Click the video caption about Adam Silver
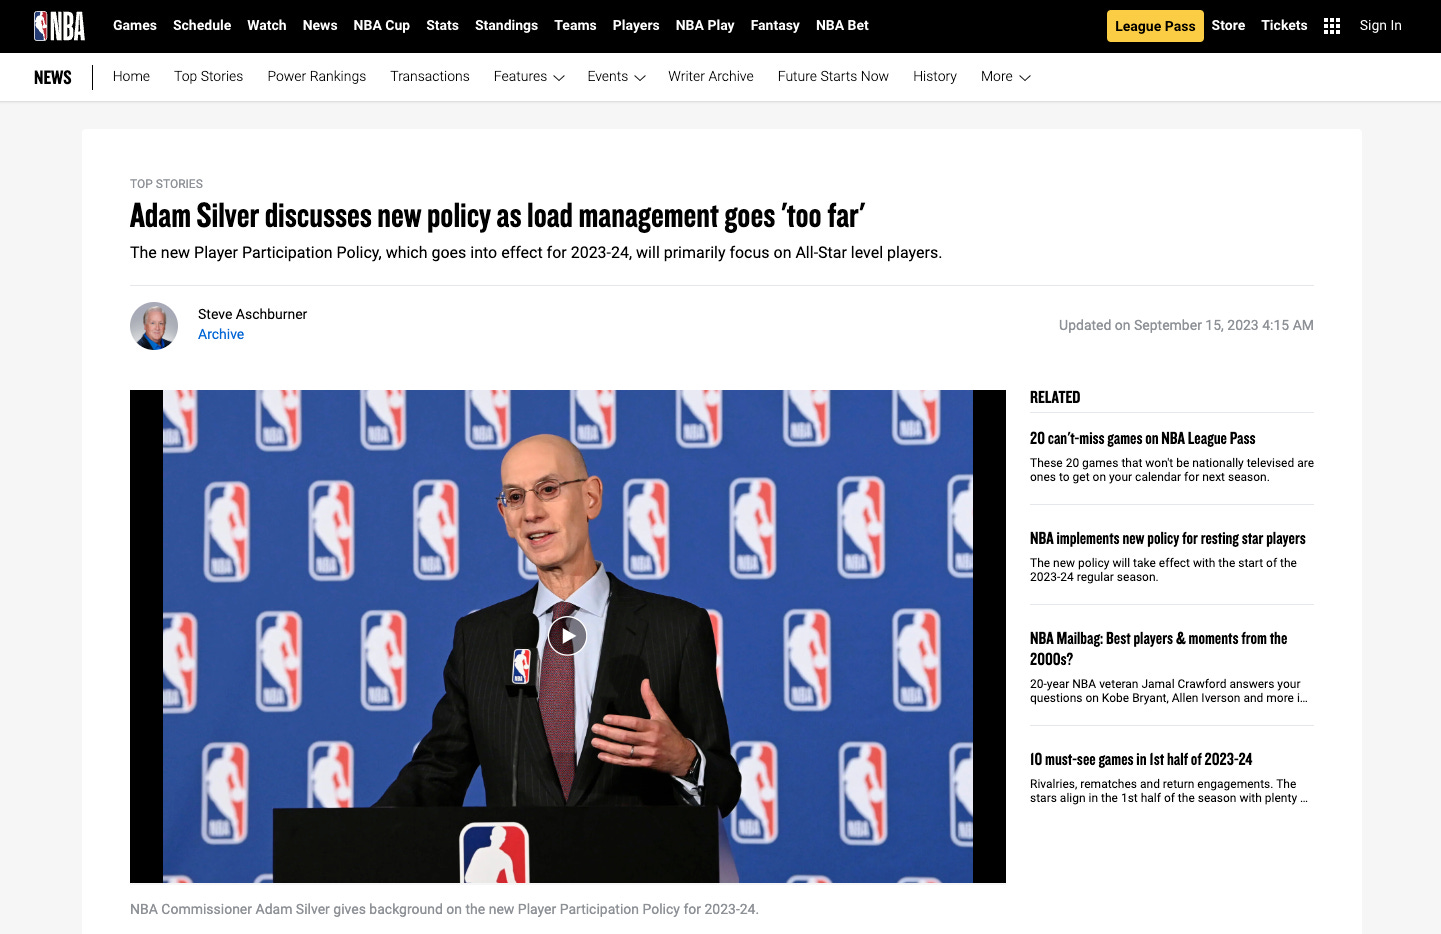This screenshot has height=934, width=1441. pos(444,910)
